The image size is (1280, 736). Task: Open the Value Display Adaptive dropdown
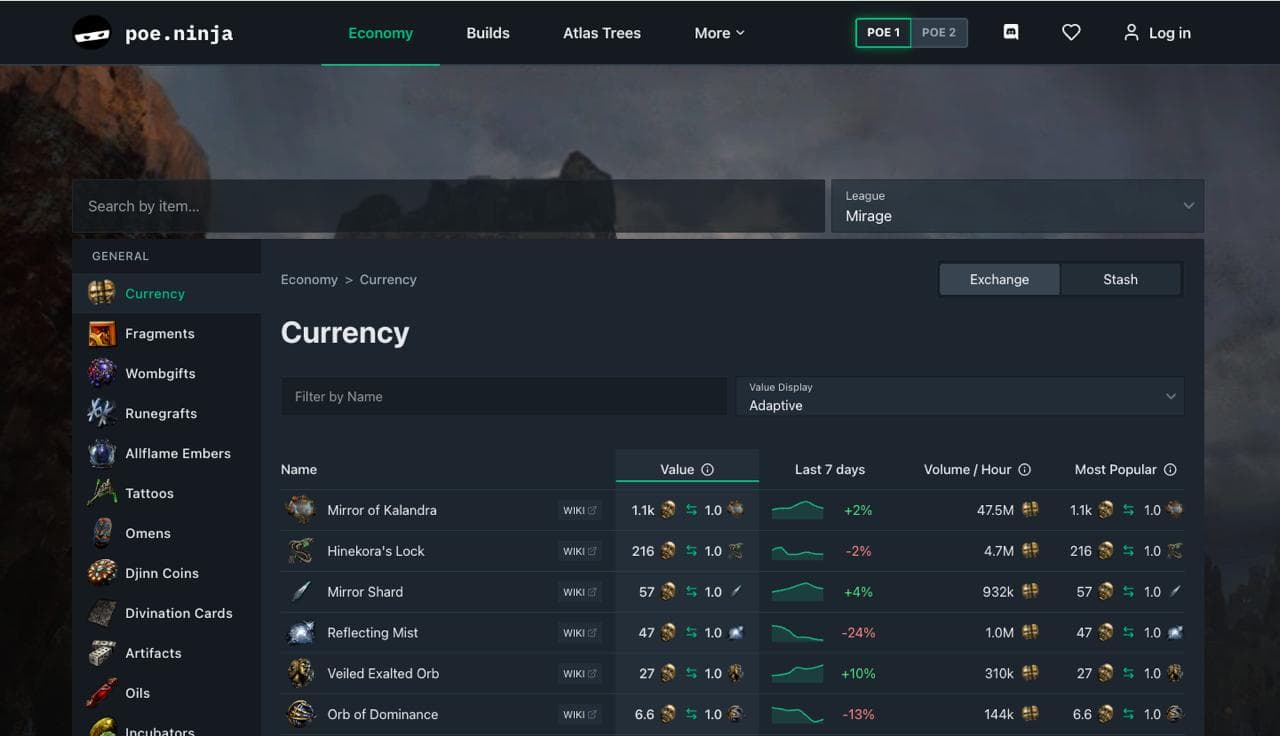point(960,396)
